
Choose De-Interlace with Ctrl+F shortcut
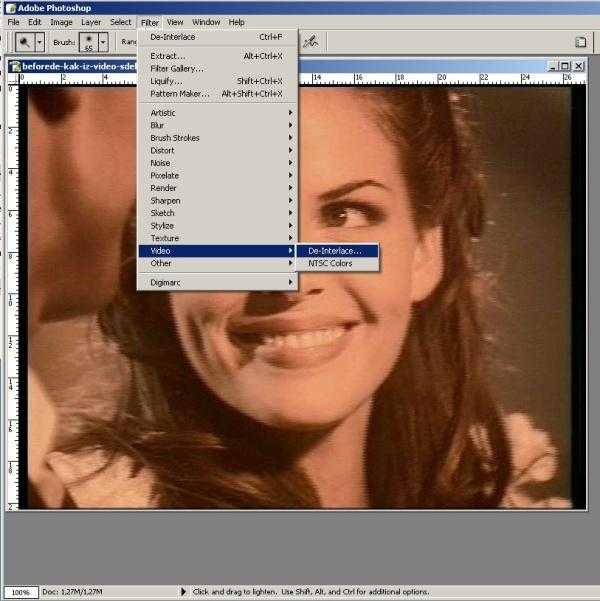(x=217, y=37)
